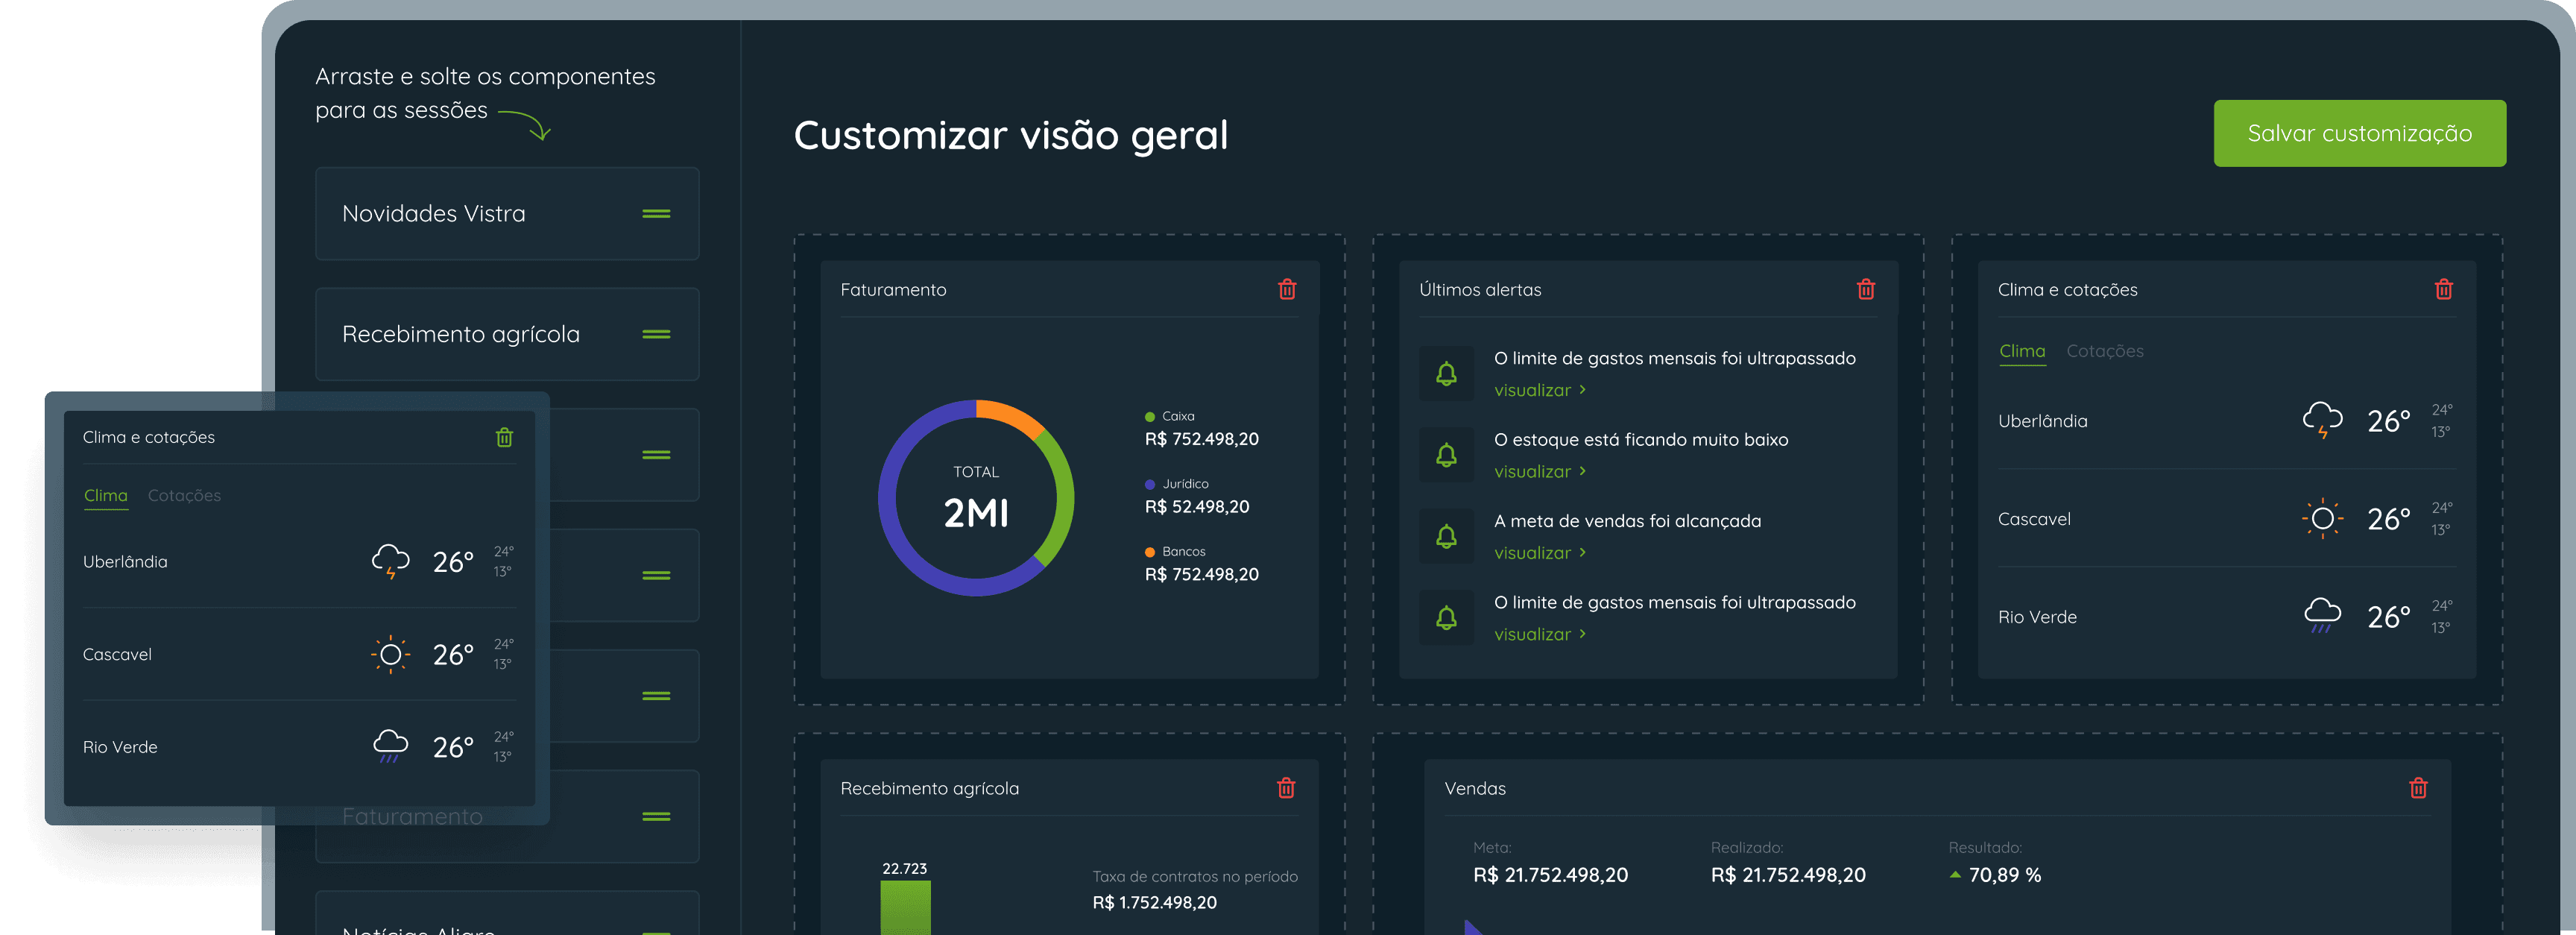Click Jurídico legend entry in Faturamento

(1197, 497)
